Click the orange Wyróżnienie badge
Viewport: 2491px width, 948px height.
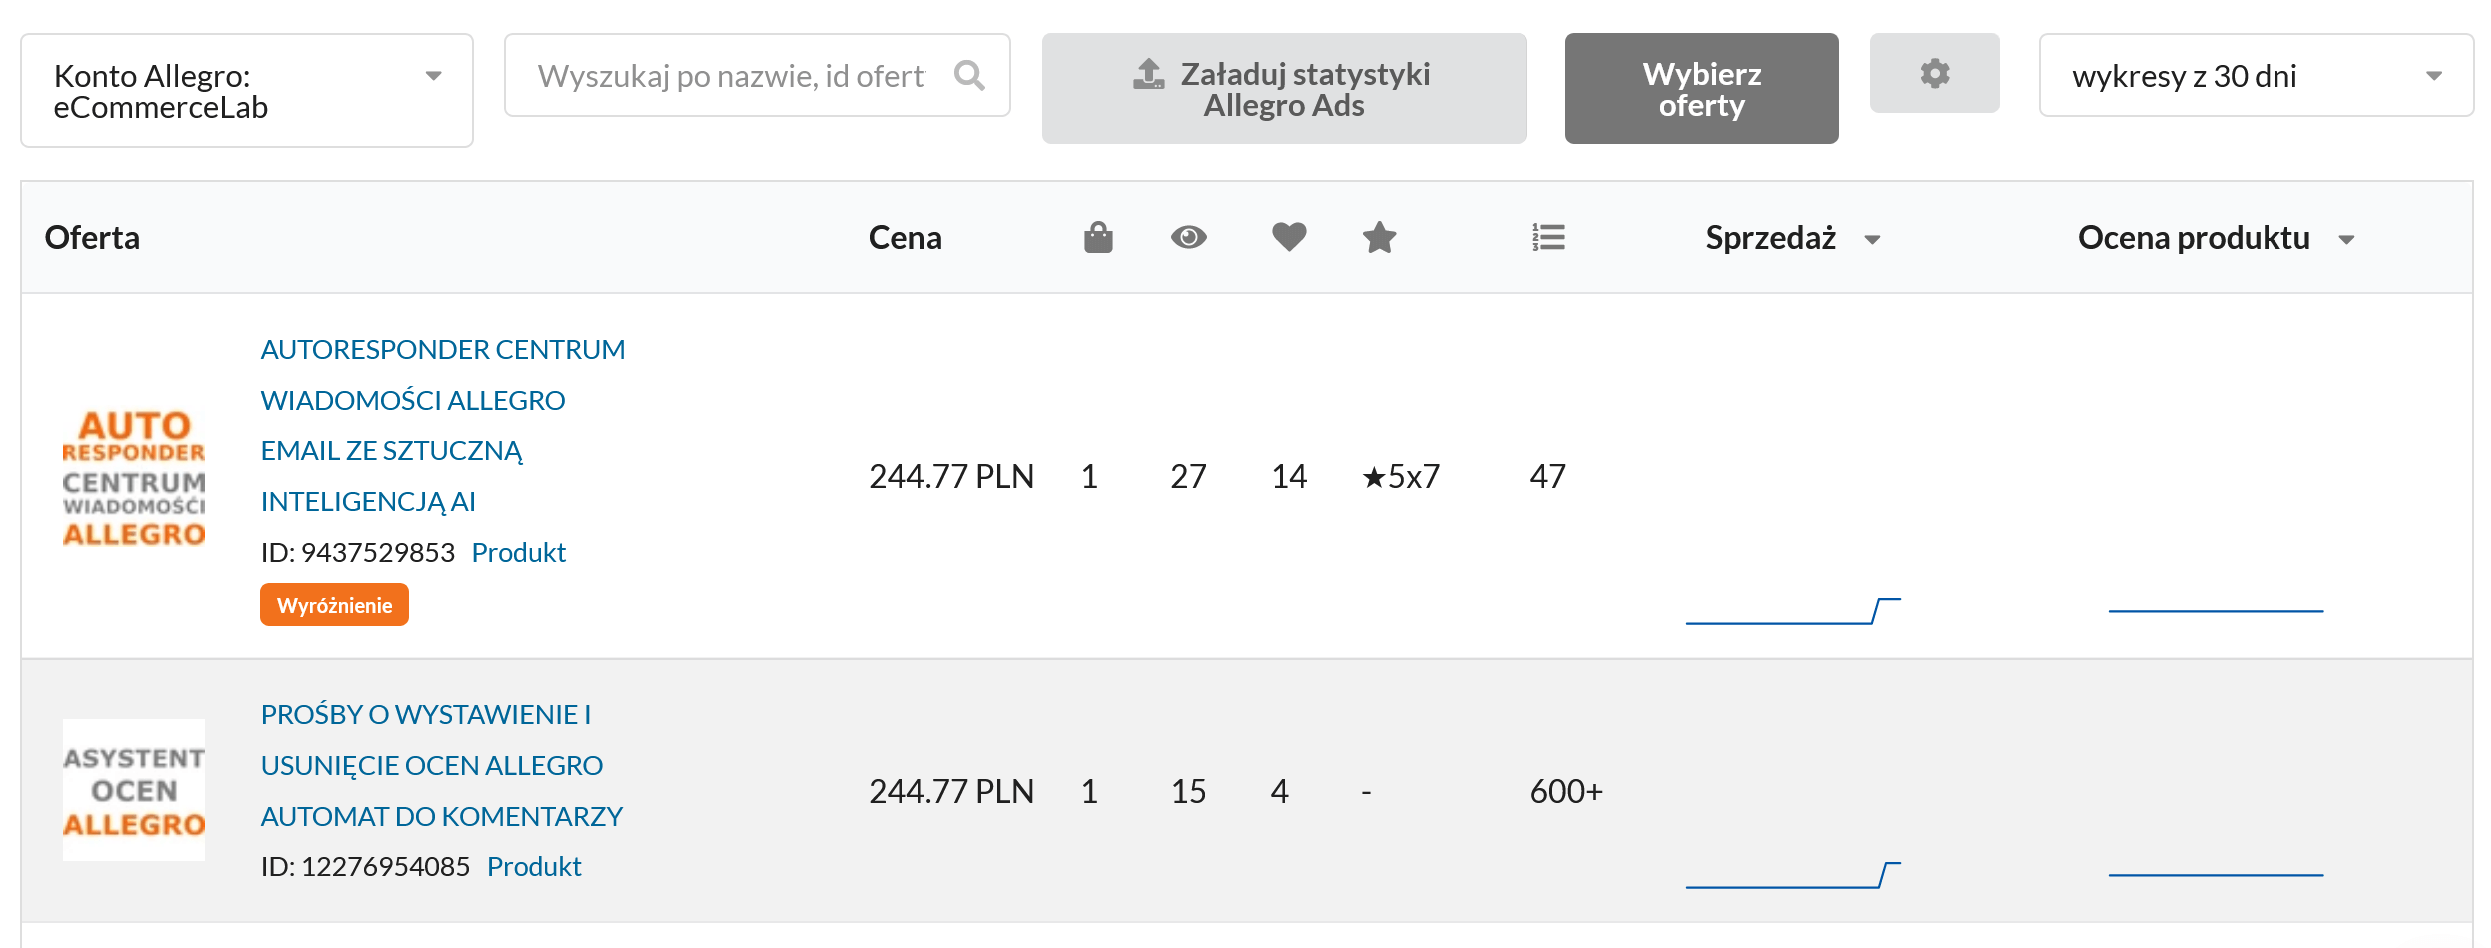[x=334, y=605]
